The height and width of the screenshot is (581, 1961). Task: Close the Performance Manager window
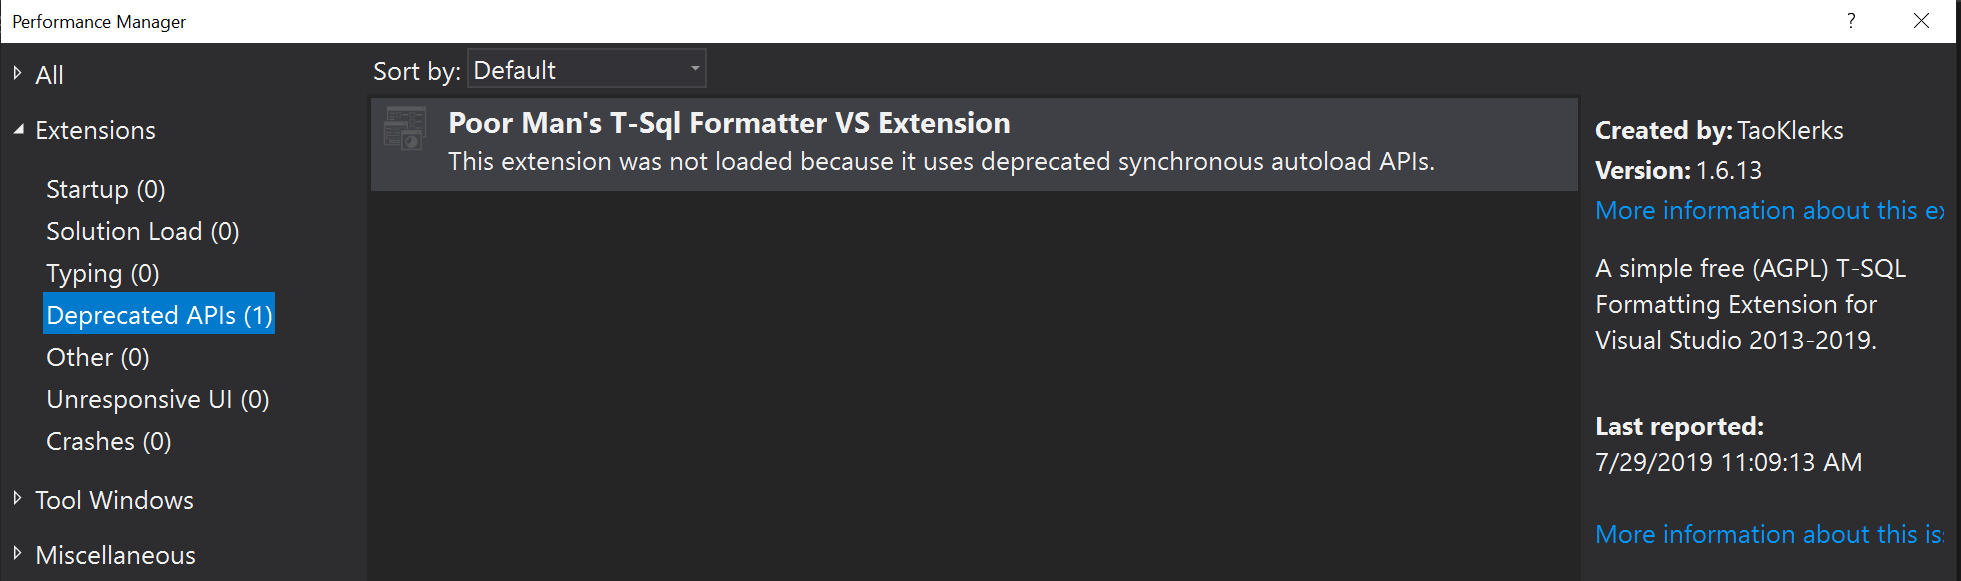1922,20
